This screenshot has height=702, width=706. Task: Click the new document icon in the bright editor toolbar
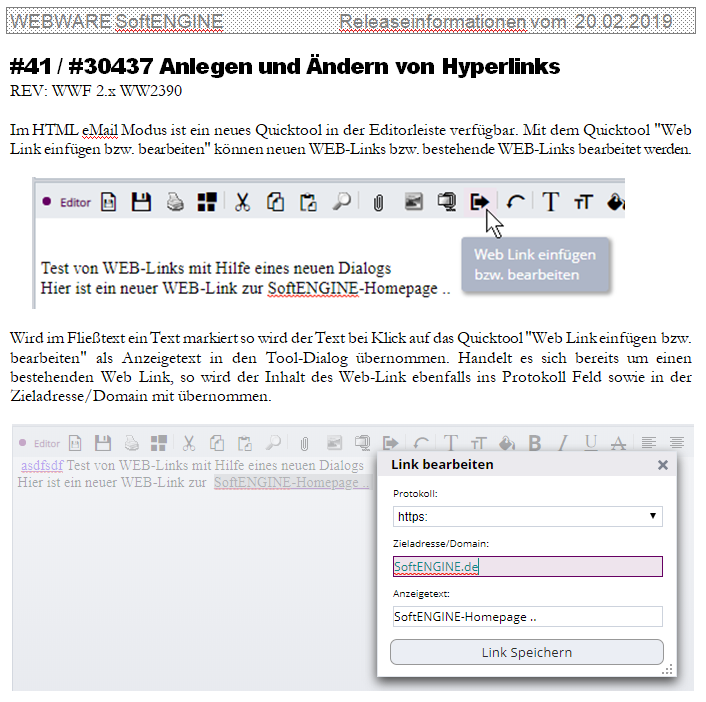(109, 202)
